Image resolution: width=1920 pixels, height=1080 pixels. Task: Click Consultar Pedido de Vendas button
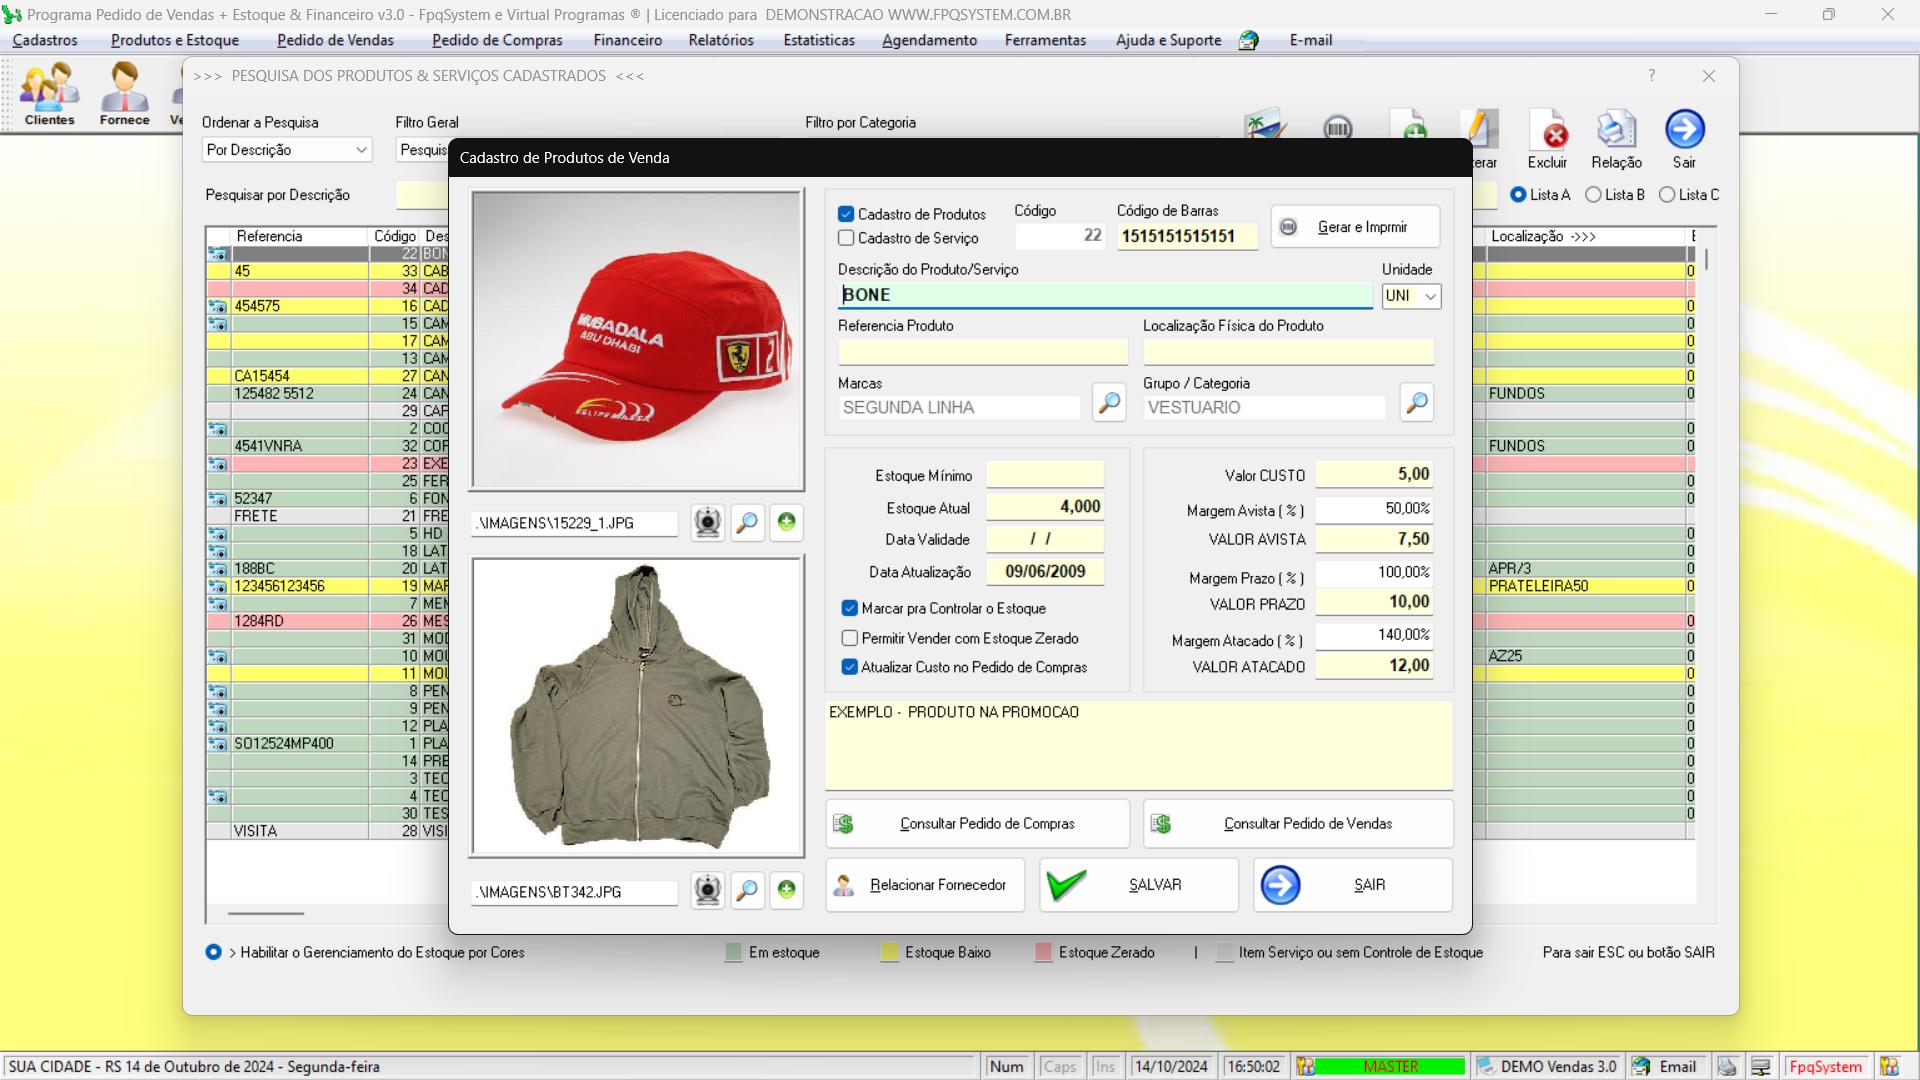point(1307,823)
